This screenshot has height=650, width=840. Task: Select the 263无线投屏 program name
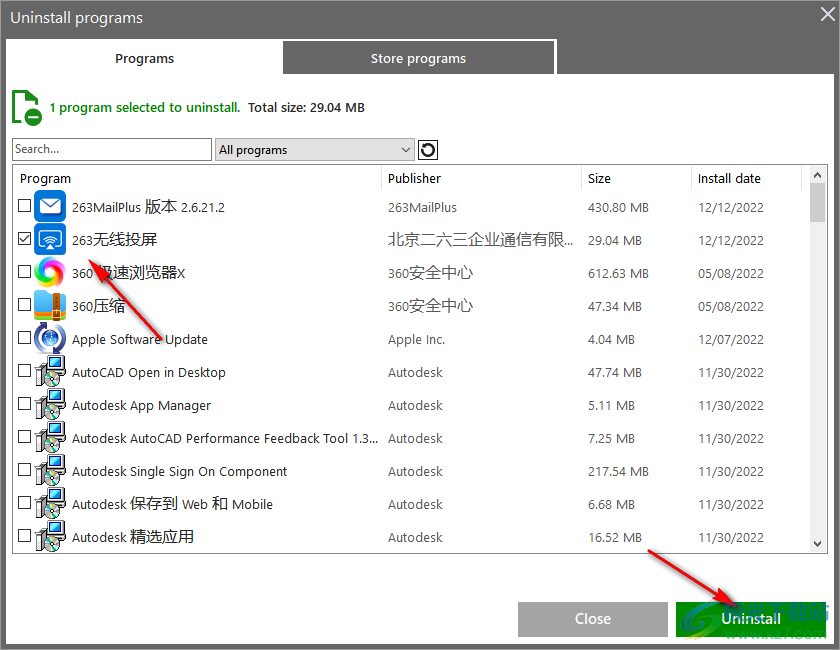click(x=114, y=240)
